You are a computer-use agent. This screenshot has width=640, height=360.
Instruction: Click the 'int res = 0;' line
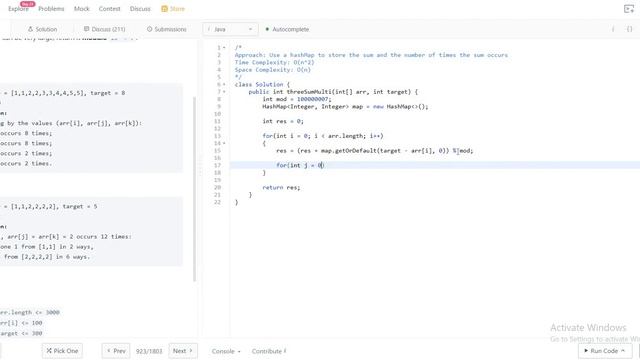click(x=283, y=121)
